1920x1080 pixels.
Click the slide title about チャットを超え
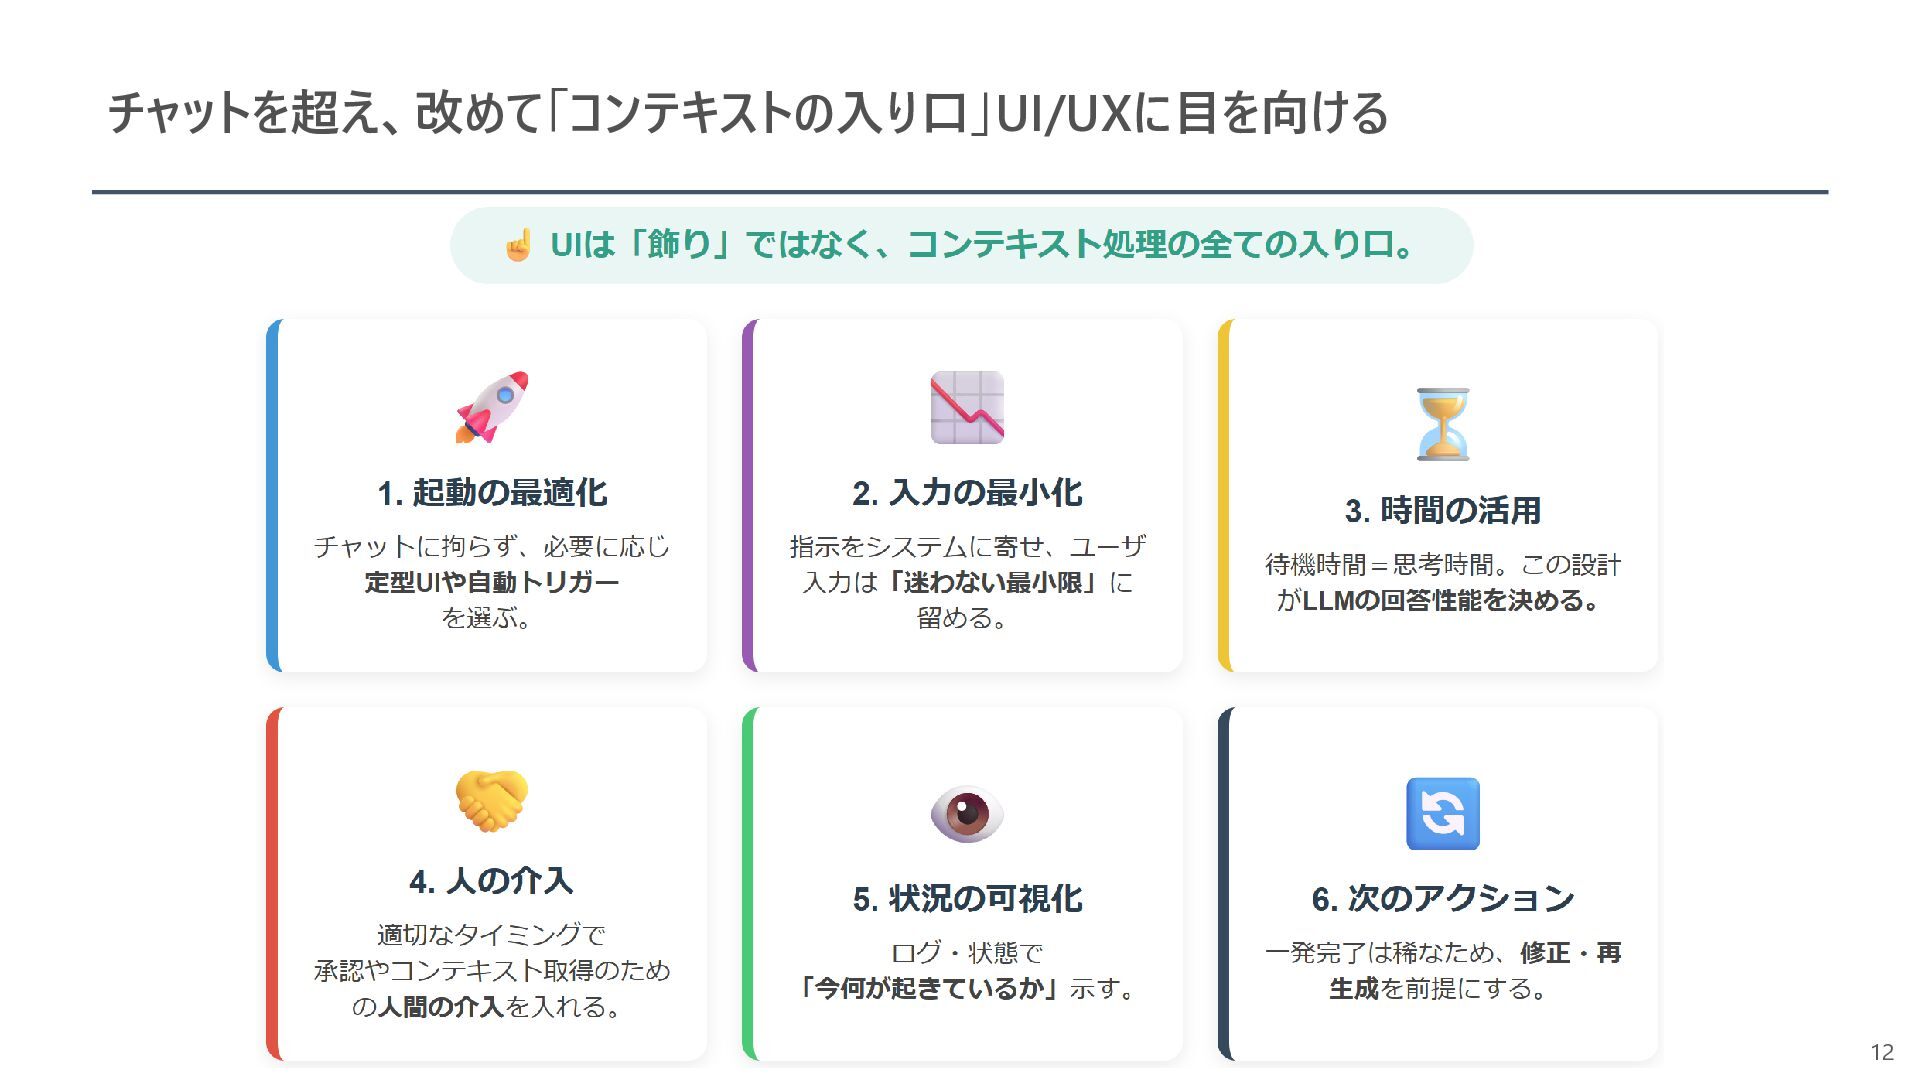tap(748, 112)
